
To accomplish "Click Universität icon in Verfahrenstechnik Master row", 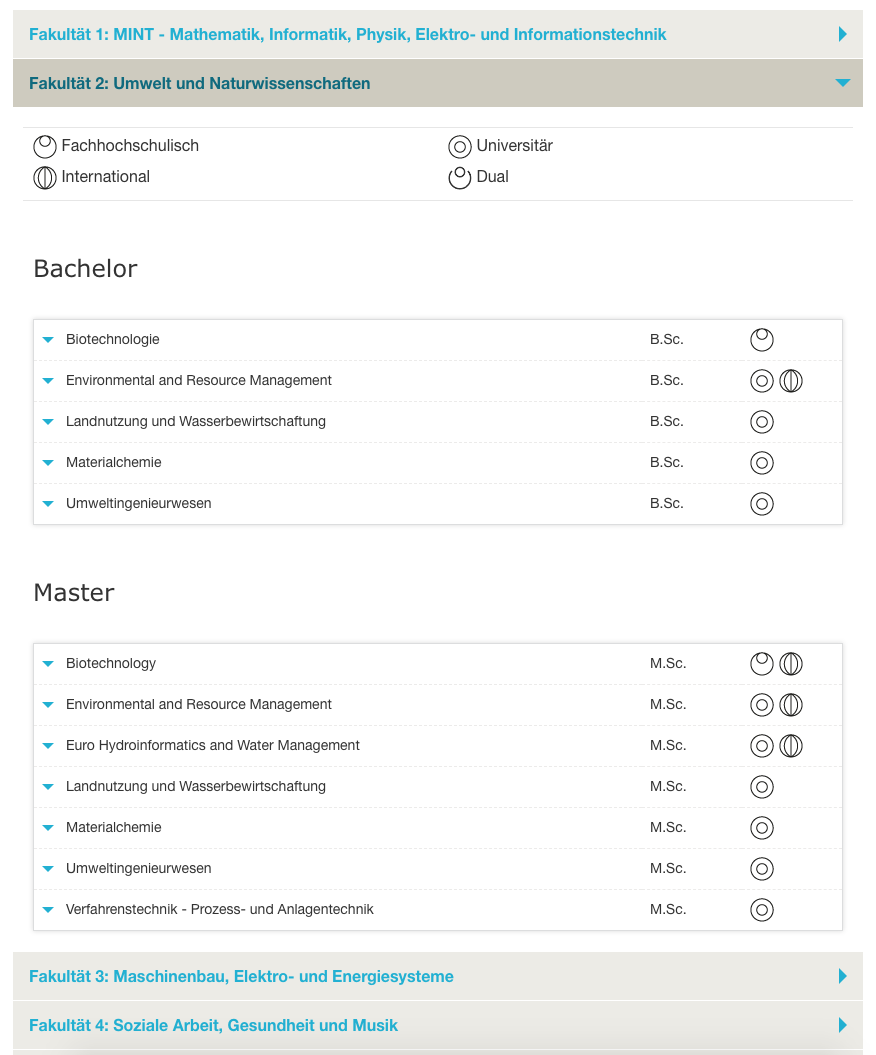I will [762, 910].
